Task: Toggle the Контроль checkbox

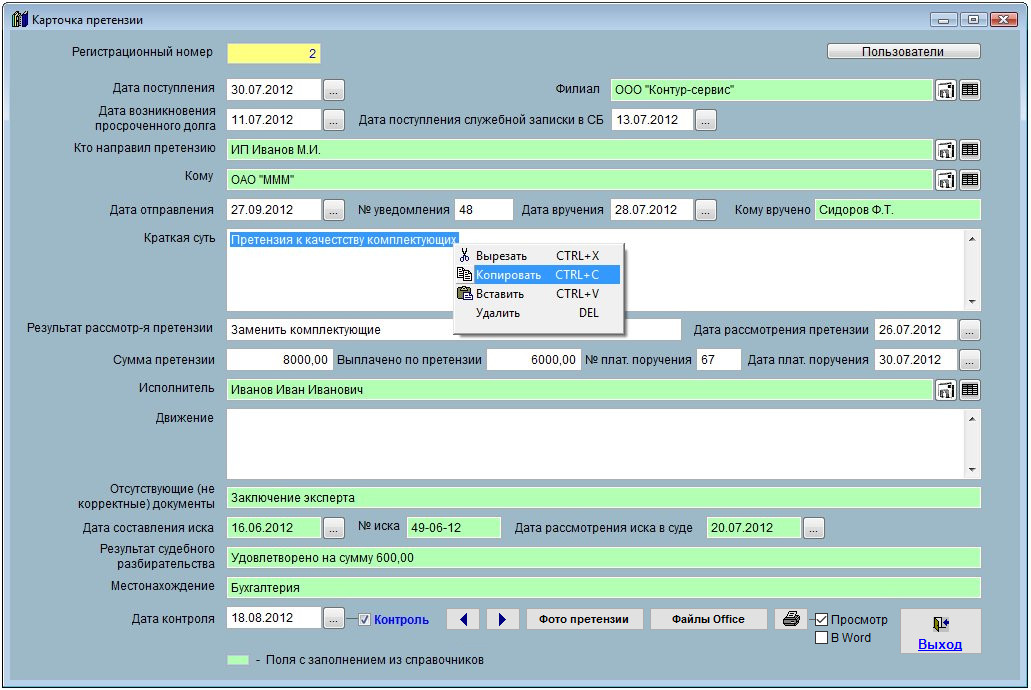Action: (x=365, y=619)
